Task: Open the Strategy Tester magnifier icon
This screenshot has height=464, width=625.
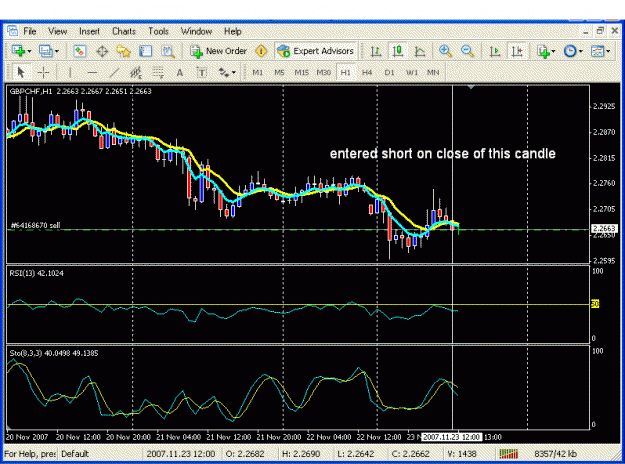Action: [x=168, y=51]
